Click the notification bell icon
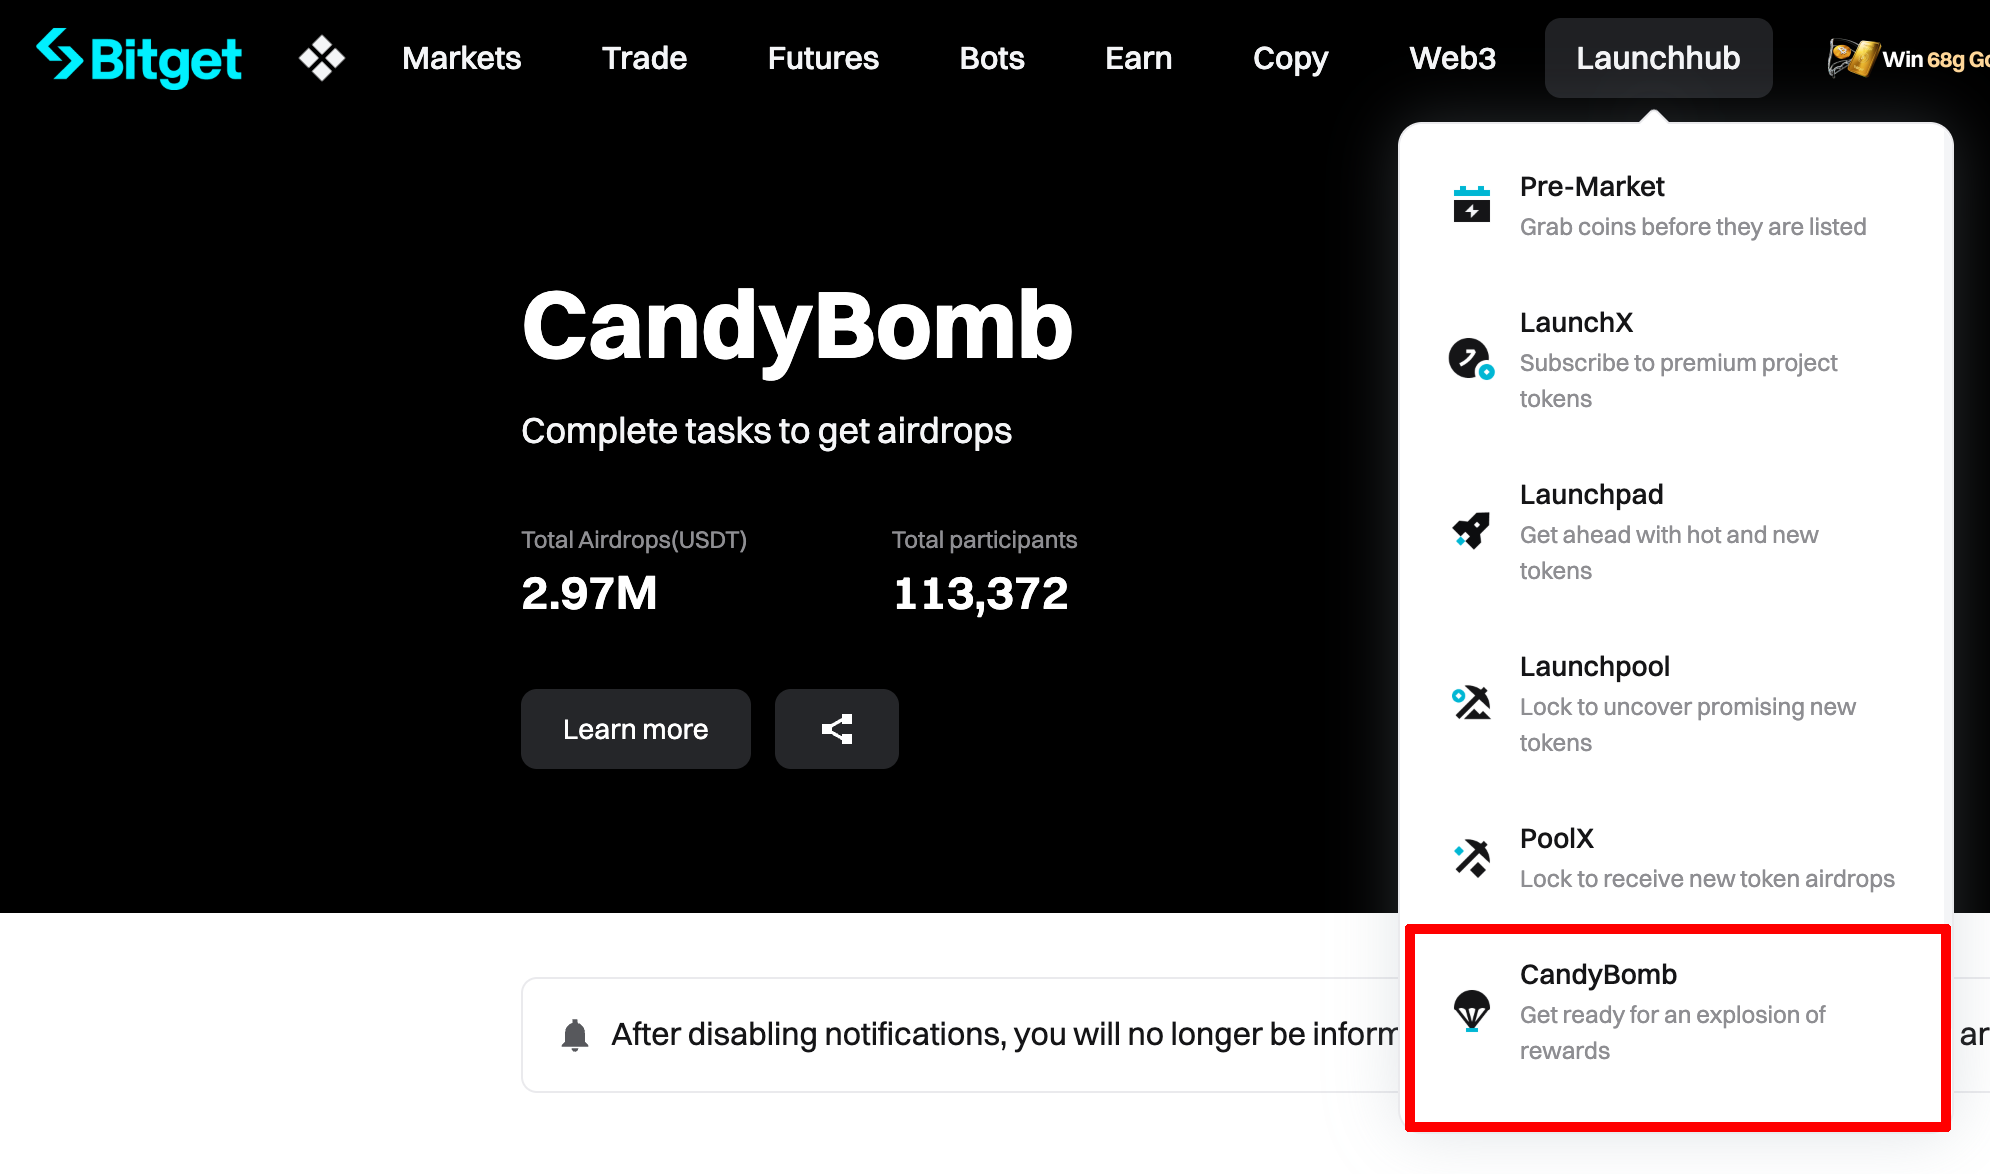Image resolution: width=1990 pixels, height=1174 pixels. pyautogui.click(x=575, y=1035)
